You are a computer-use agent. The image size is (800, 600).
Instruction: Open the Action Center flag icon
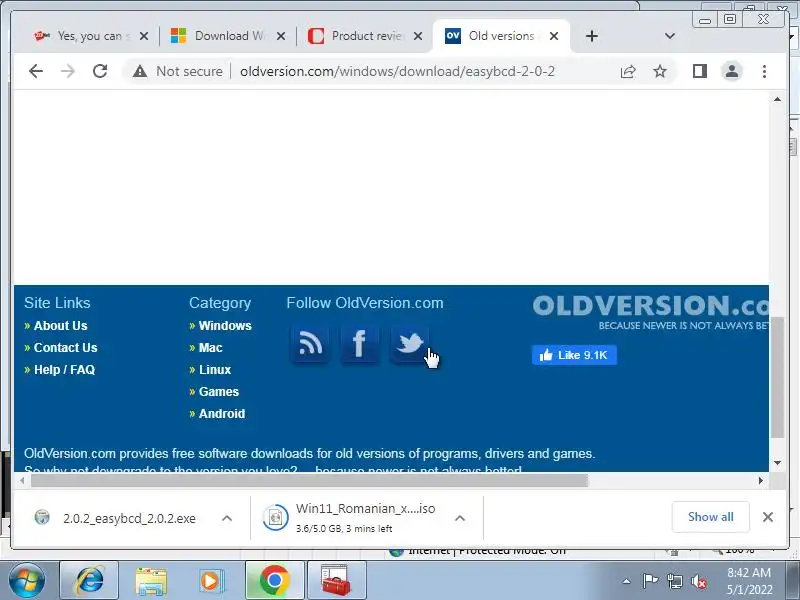tap(650, 581)
